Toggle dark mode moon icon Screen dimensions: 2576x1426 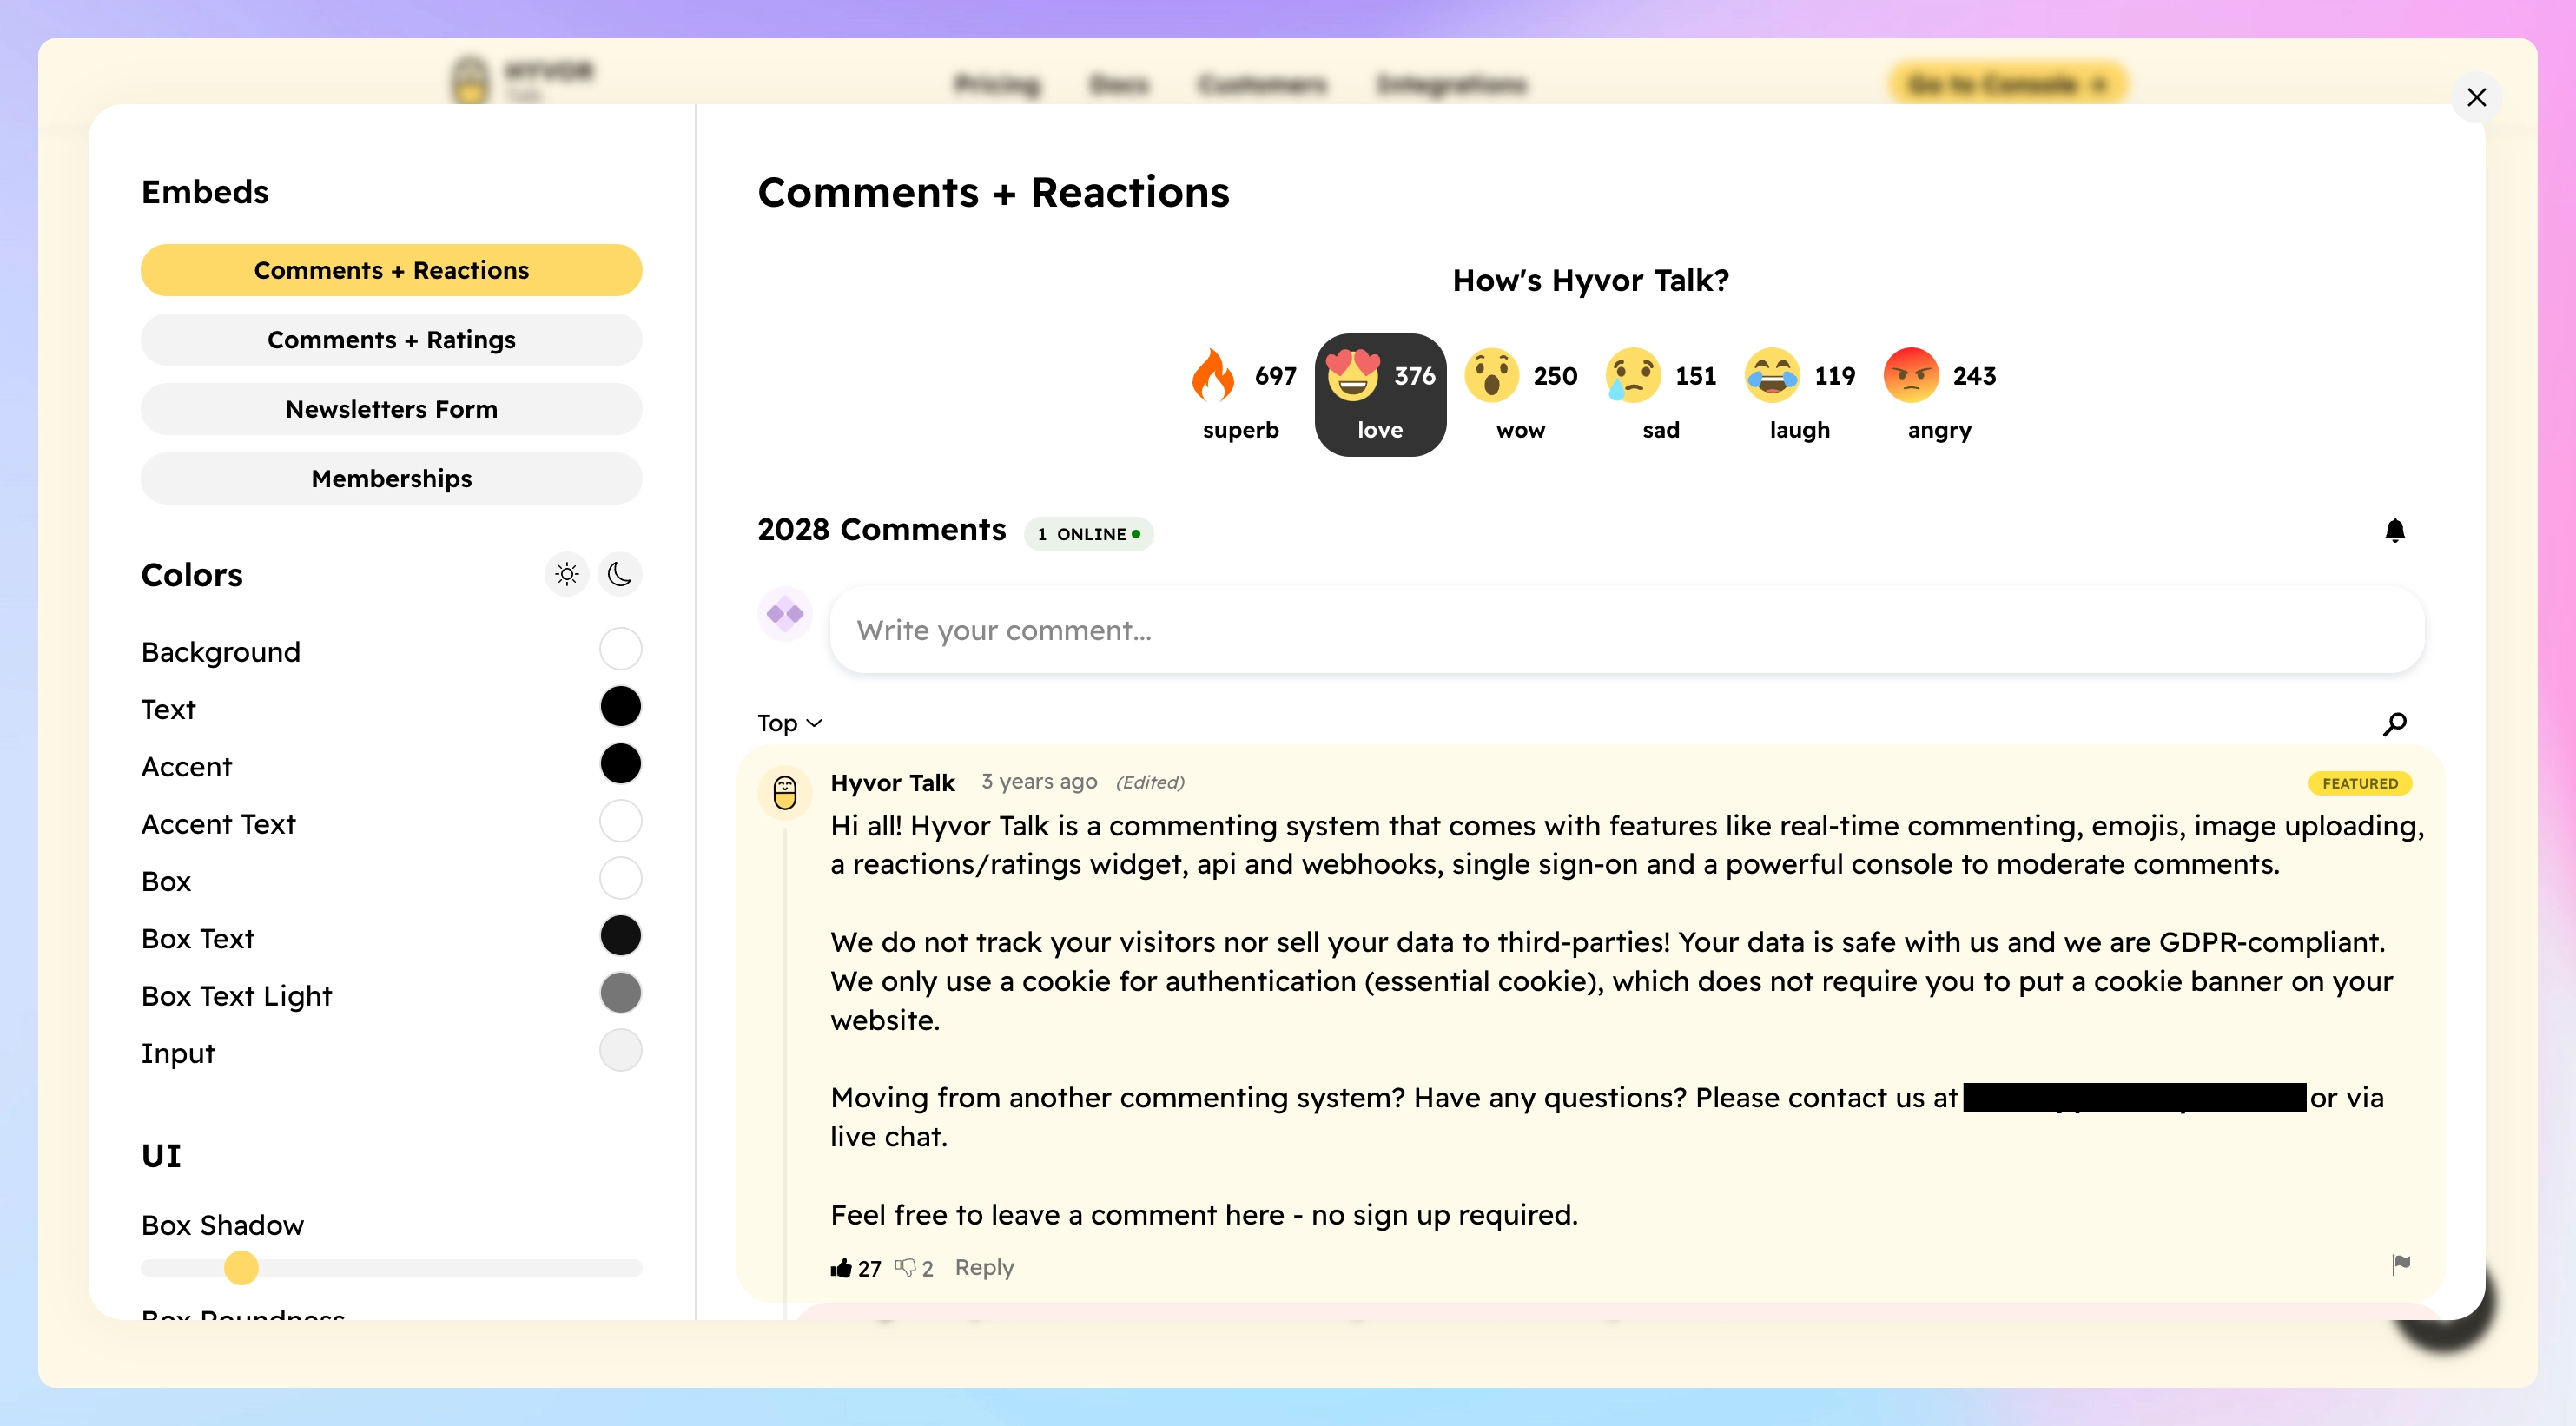(620, 572)
